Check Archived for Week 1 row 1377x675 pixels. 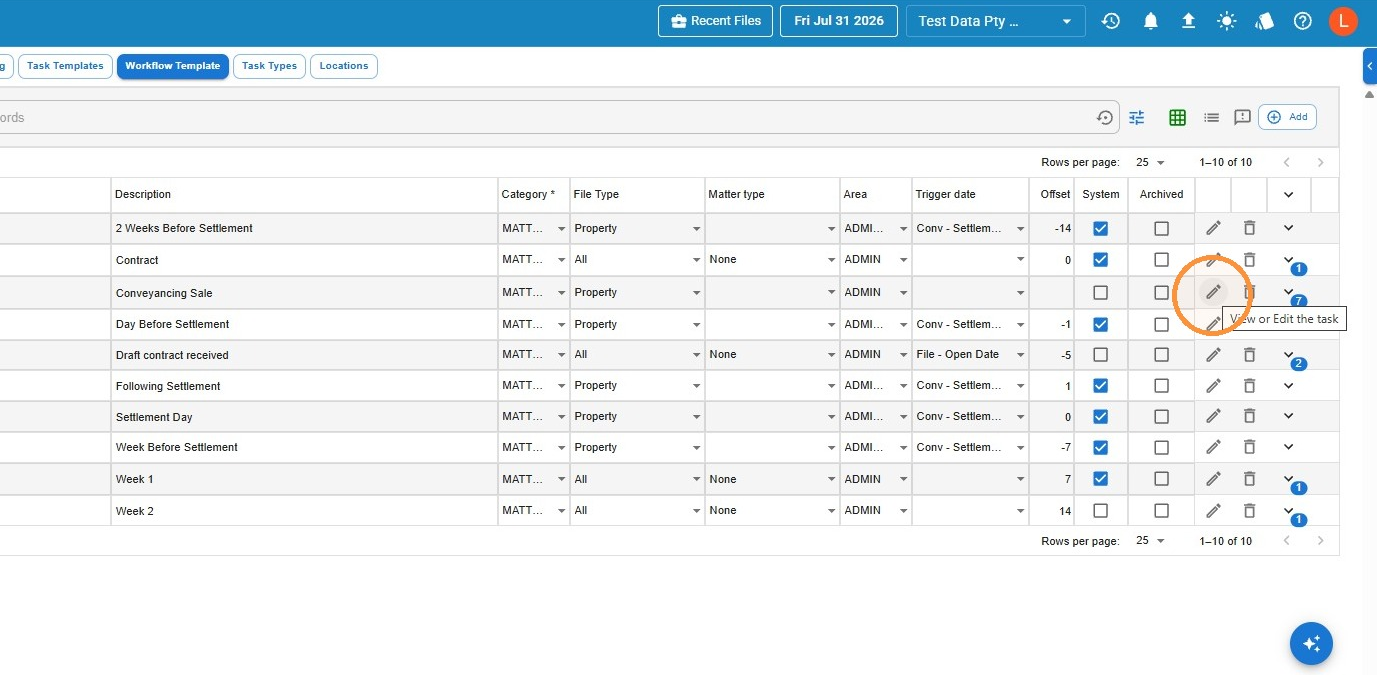[1161, 479]
